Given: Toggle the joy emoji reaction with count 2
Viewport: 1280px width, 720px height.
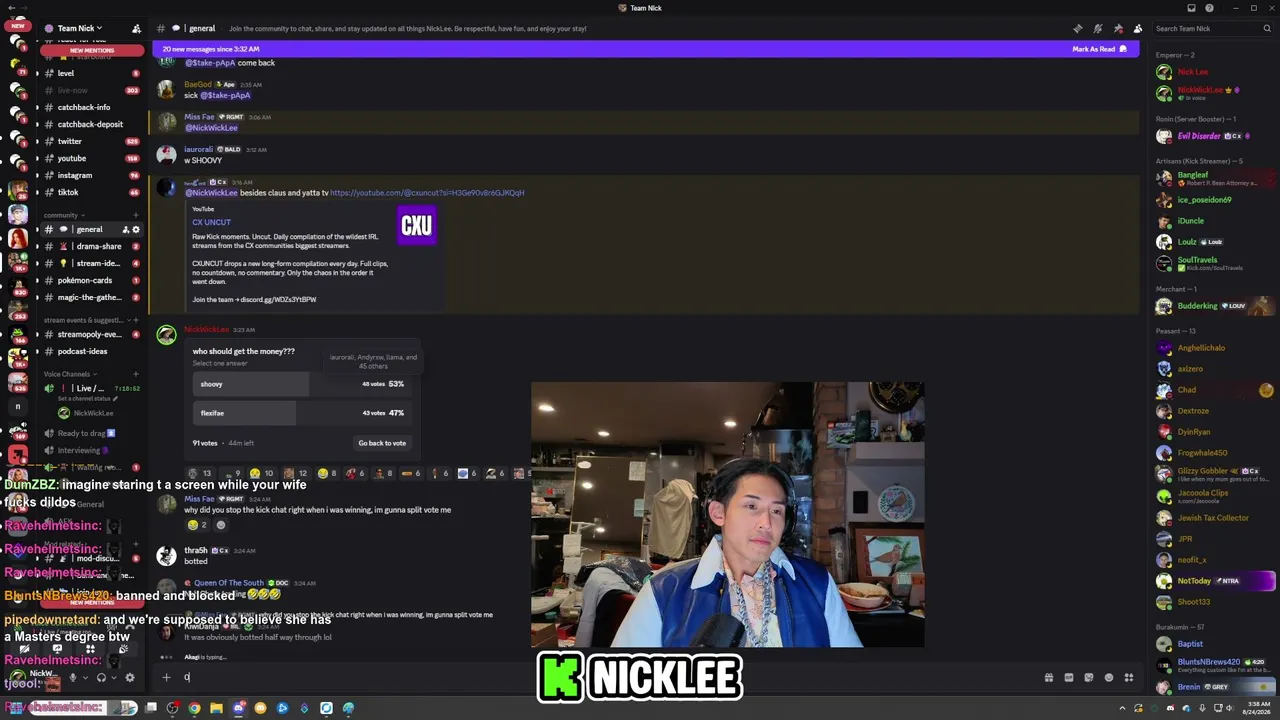Looking at the screenshot, I should pos(197,525).
